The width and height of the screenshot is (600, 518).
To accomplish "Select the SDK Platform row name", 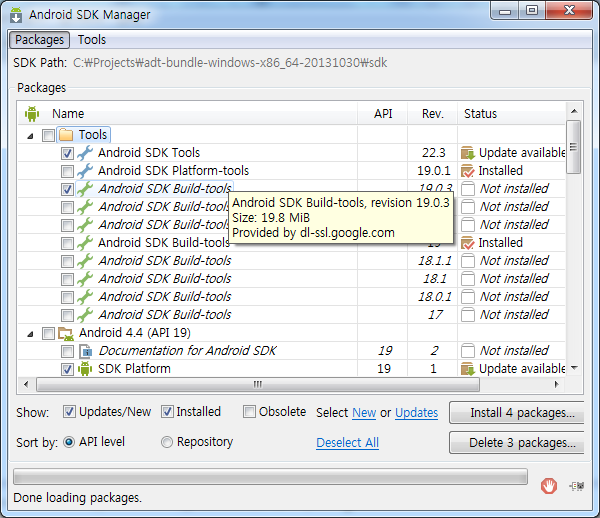I will point(134,369).
